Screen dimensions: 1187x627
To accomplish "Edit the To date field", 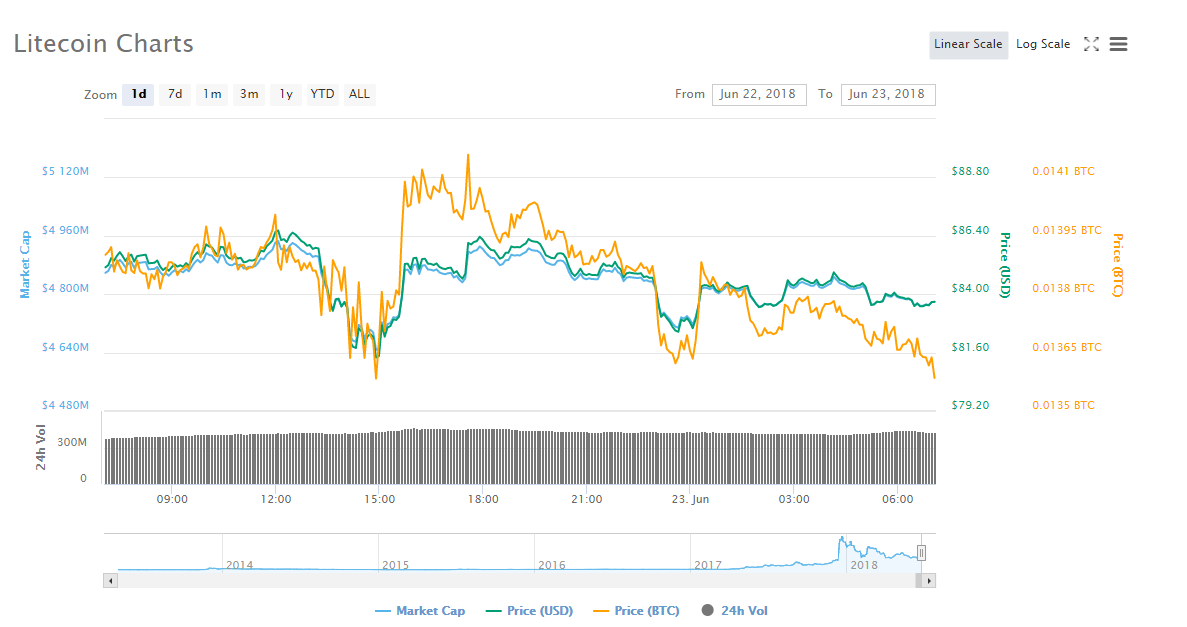I will point(888,95).
